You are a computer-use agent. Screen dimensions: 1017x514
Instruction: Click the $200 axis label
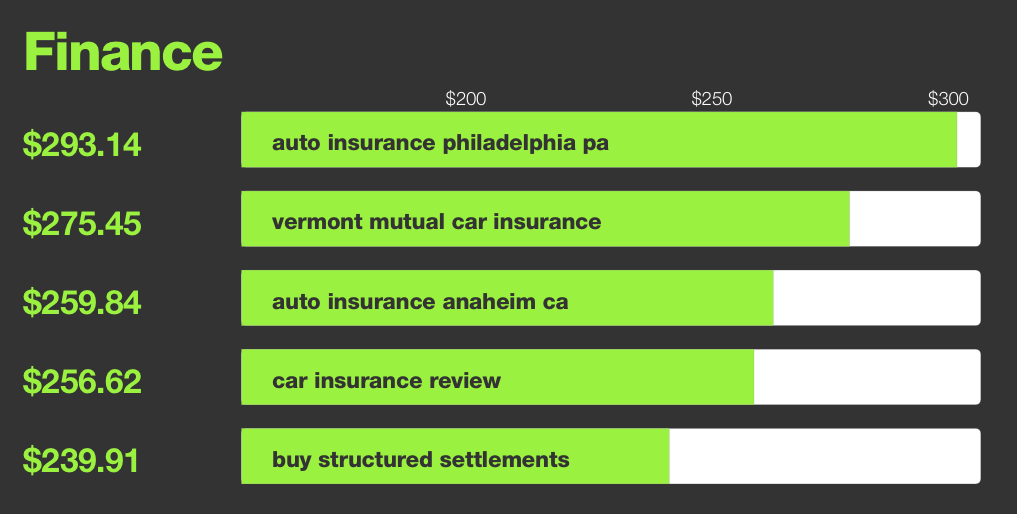[x=465, y=99]
